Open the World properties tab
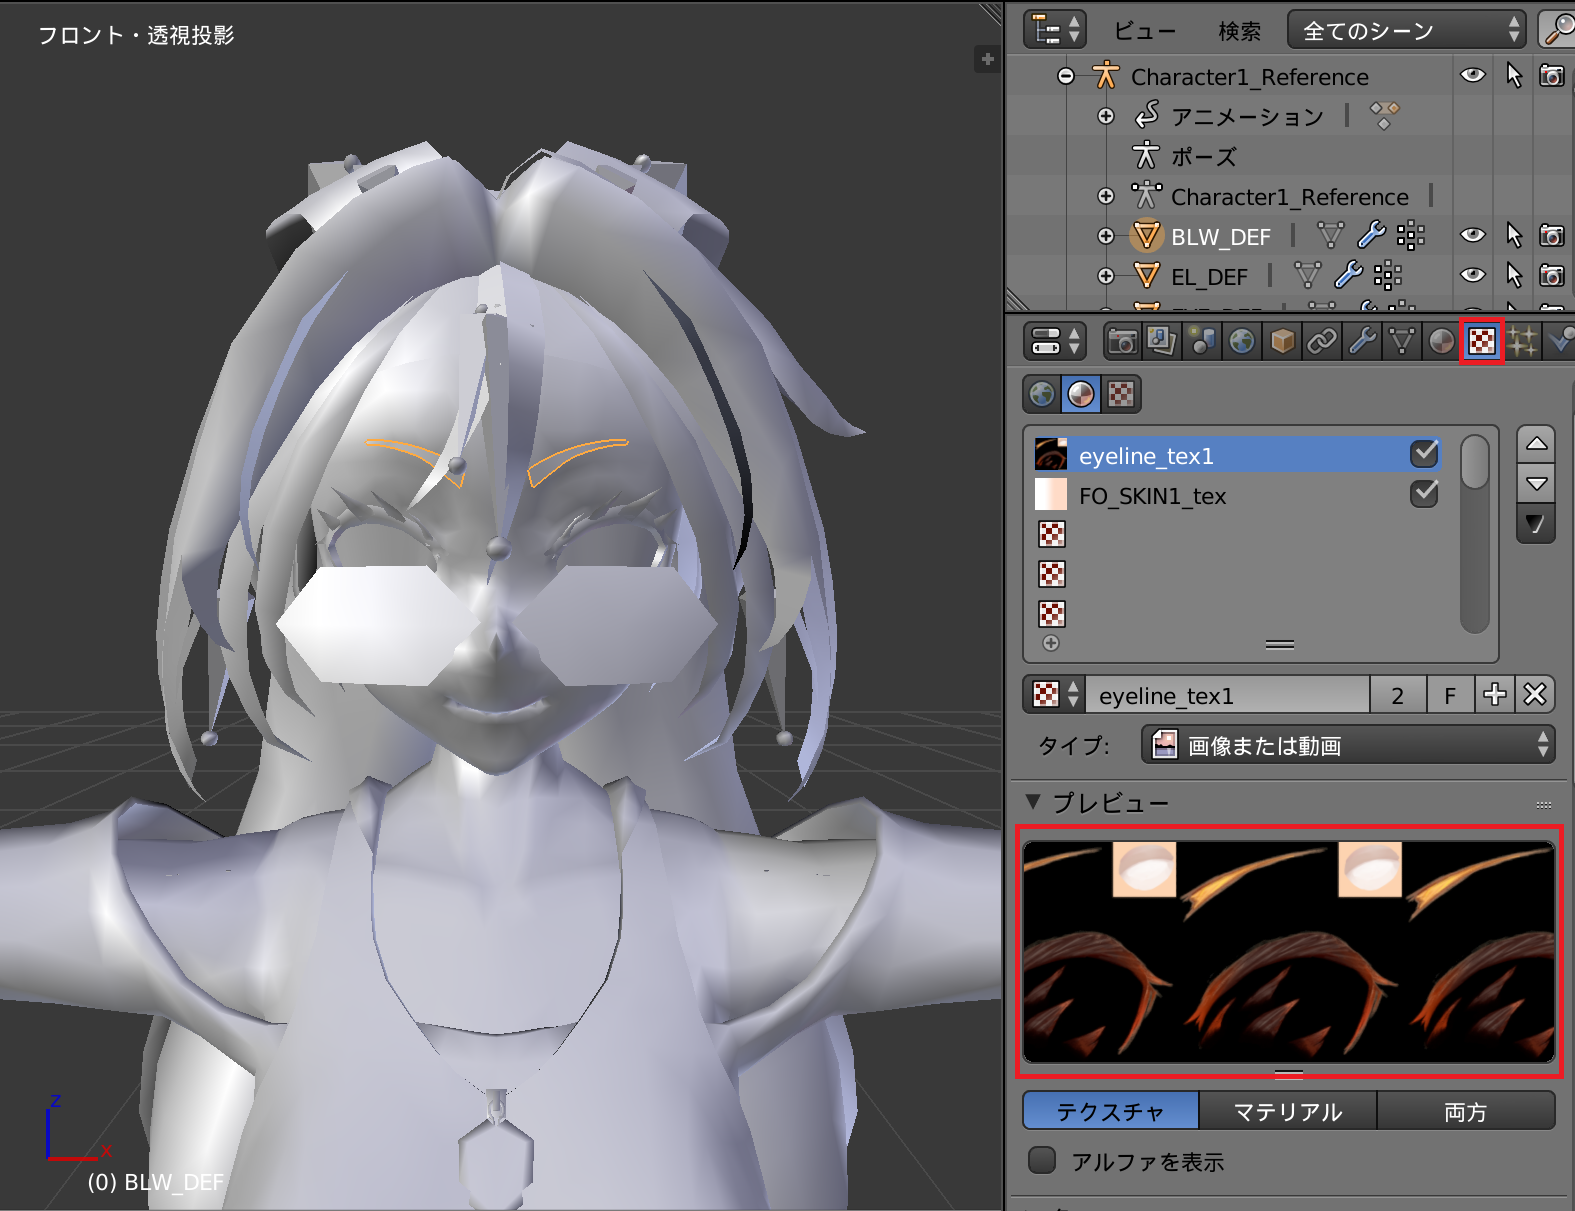The width and height of the screenshot is (1575, 1211). (1242, 342)
